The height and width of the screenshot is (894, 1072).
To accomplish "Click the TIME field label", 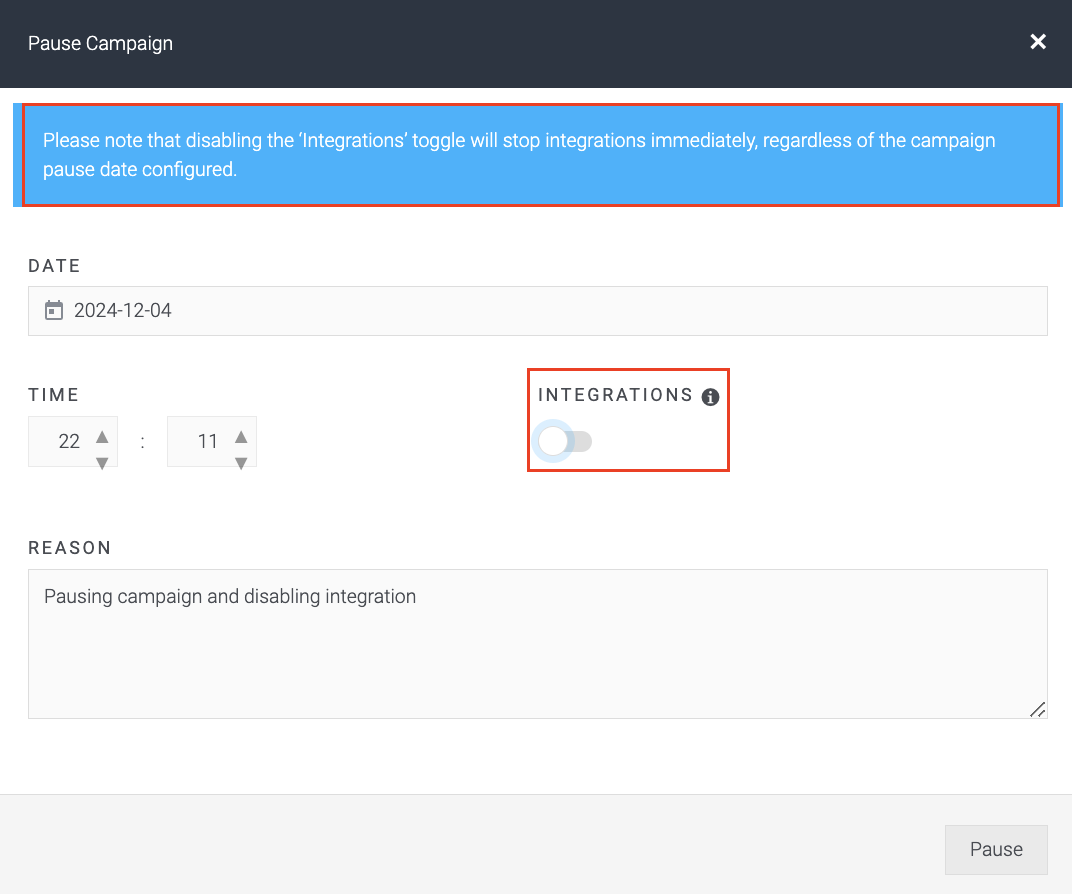I will coord(53,395).
